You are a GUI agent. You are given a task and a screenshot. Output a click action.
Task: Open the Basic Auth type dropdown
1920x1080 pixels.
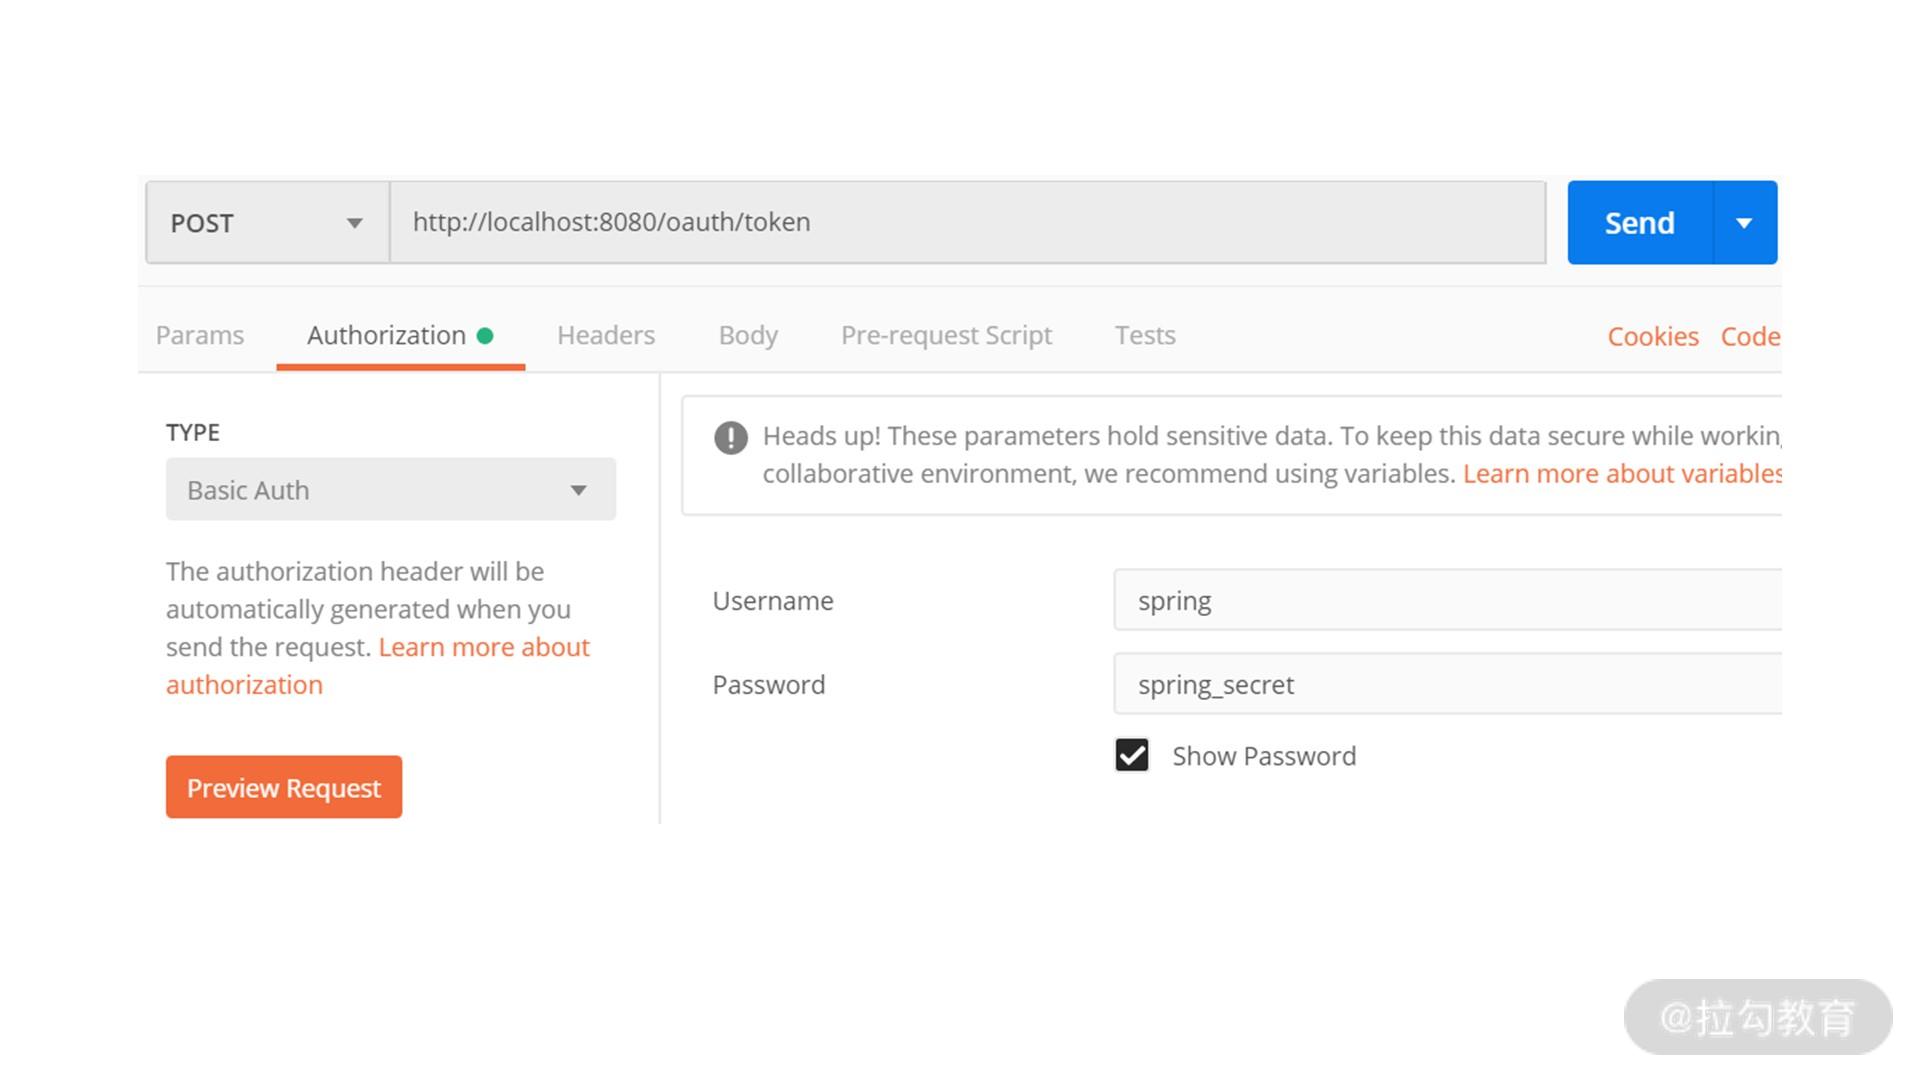tap(390, 490)
